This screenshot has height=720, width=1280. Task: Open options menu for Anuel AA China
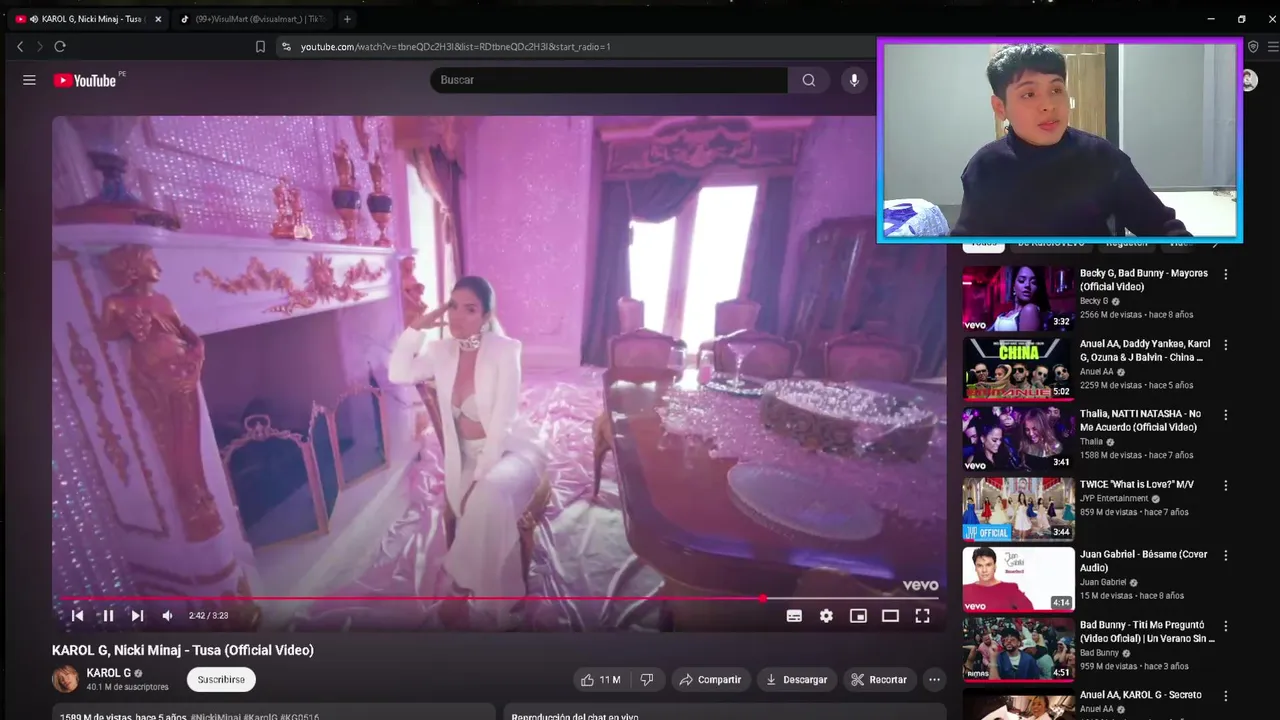click(x=1226, y=345)
